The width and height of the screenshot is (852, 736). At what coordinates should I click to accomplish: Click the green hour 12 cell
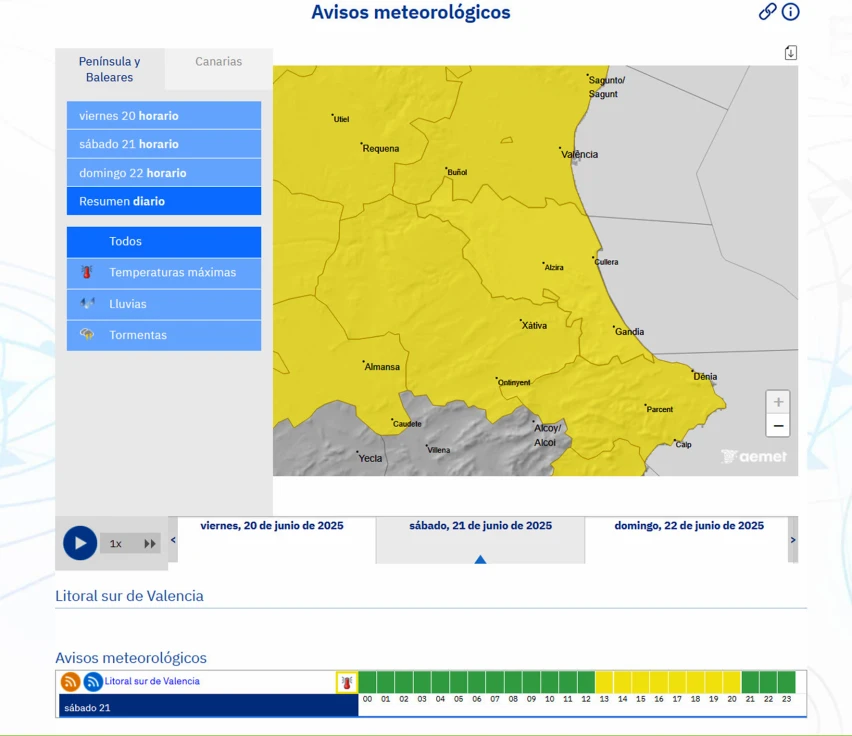(x=586, y=682)
